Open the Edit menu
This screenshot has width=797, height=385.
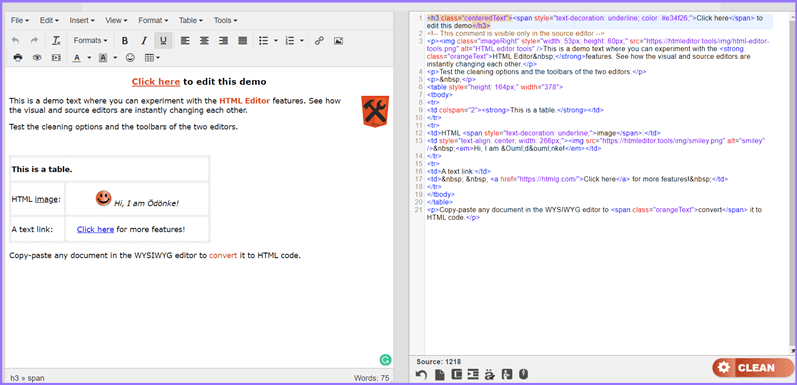(49, 20)
